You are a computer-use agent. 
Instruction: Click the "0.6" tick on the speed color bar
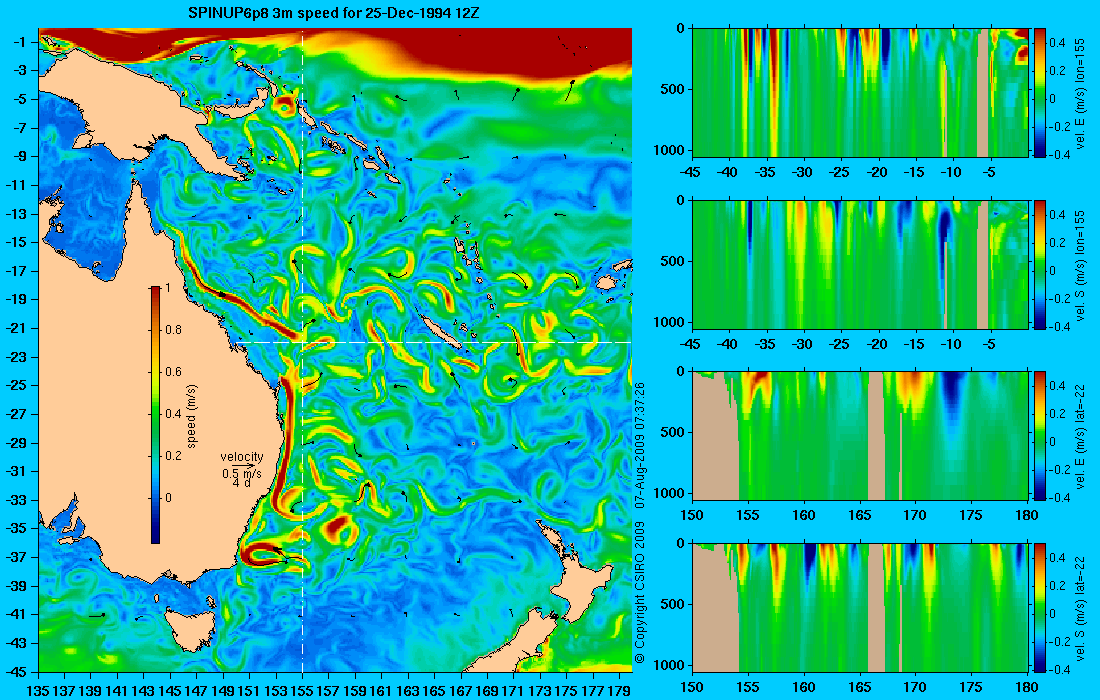pos(173,372)
